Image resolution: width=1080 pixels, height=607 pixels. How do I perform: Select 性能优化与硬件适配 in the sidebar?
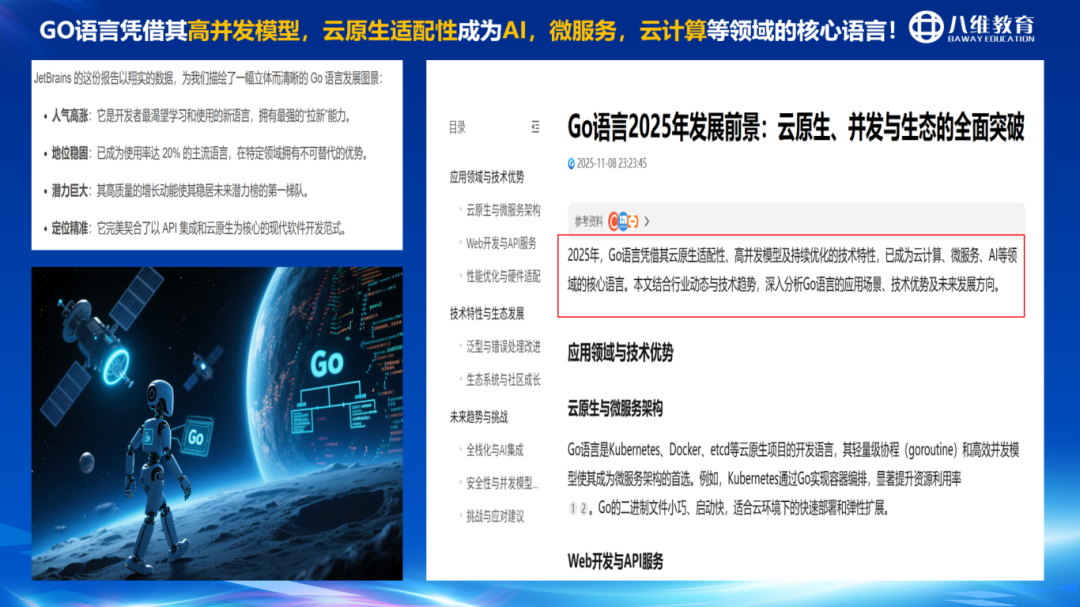click(503, 276)
